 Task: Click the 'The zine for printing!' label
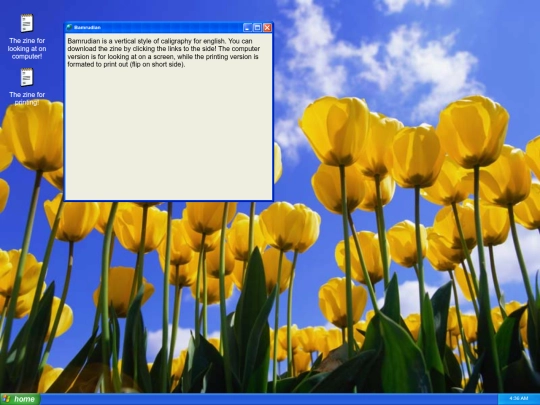tap(27, 98)
